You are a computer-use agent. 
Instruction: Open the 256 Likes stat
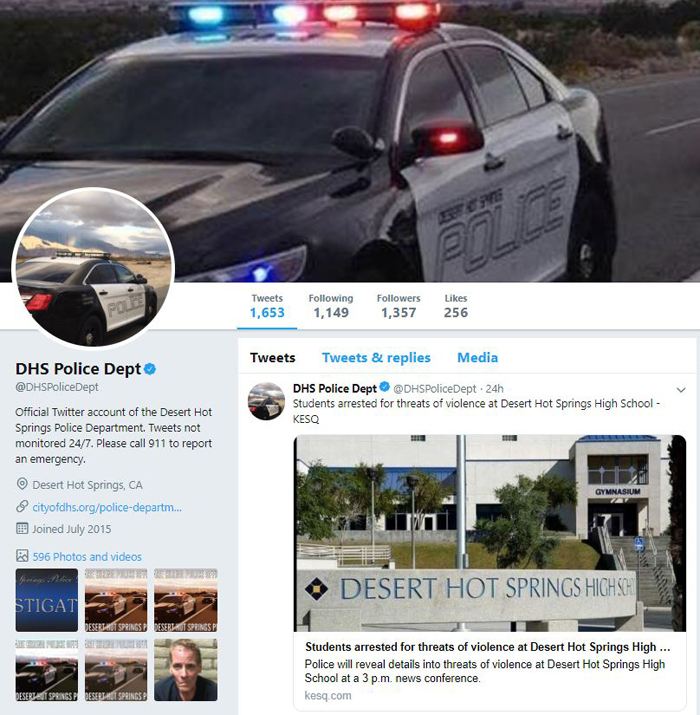click(456, 306)
